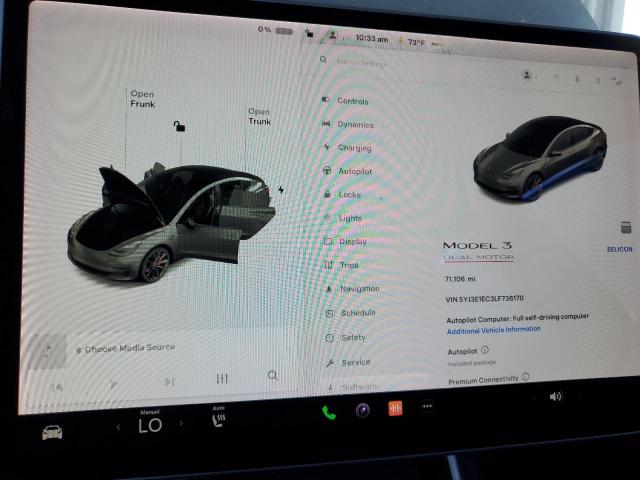Tap the clock Schedule icon
This screenshot has width=640, height=480.
329,313
